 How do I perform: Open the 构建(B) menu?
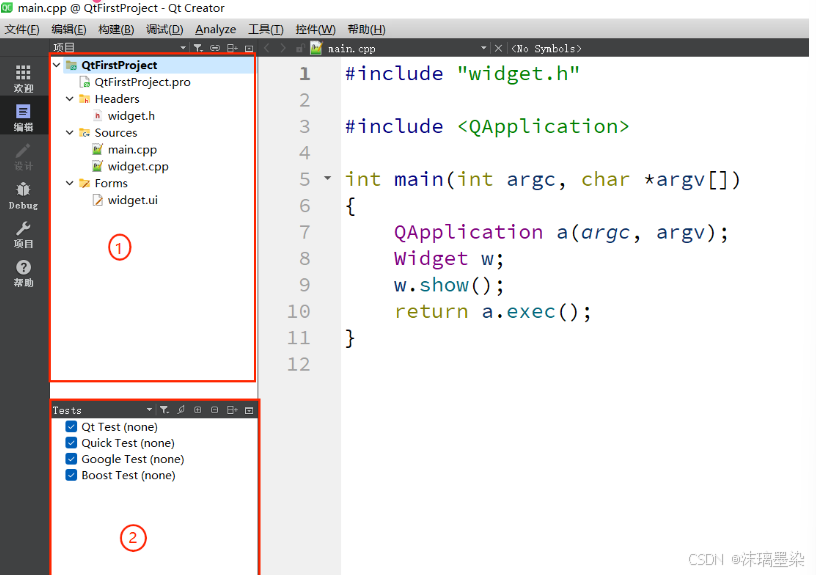pos(116,29)
